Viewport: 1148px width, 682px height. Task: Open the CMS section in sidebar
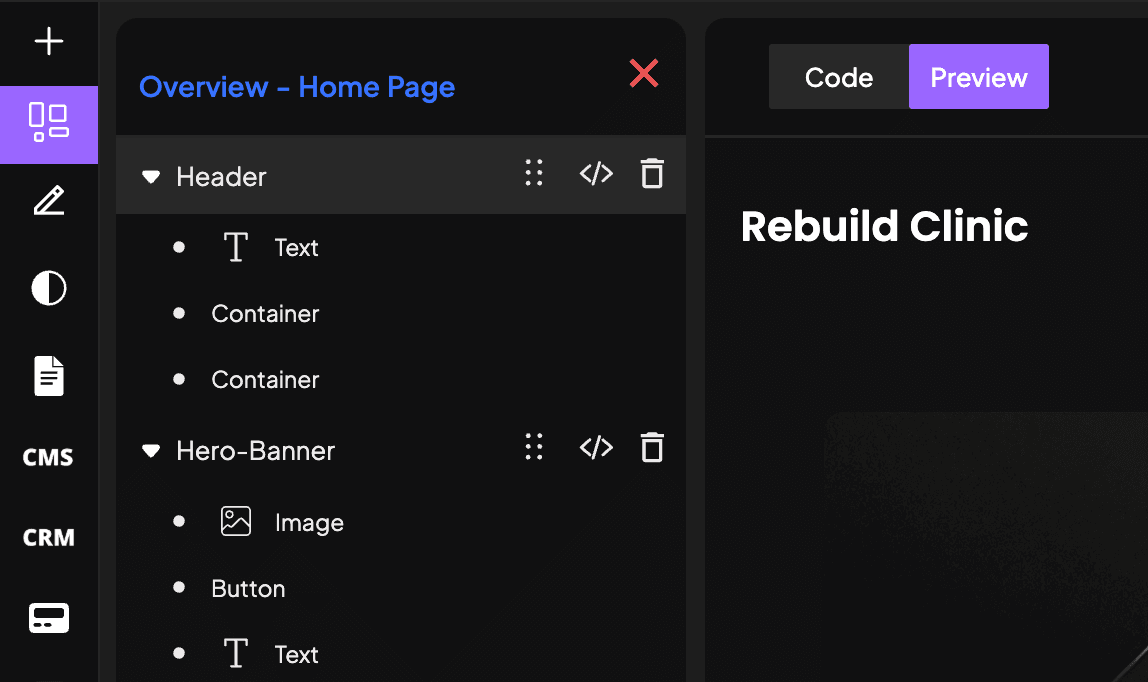coord(48,457)
